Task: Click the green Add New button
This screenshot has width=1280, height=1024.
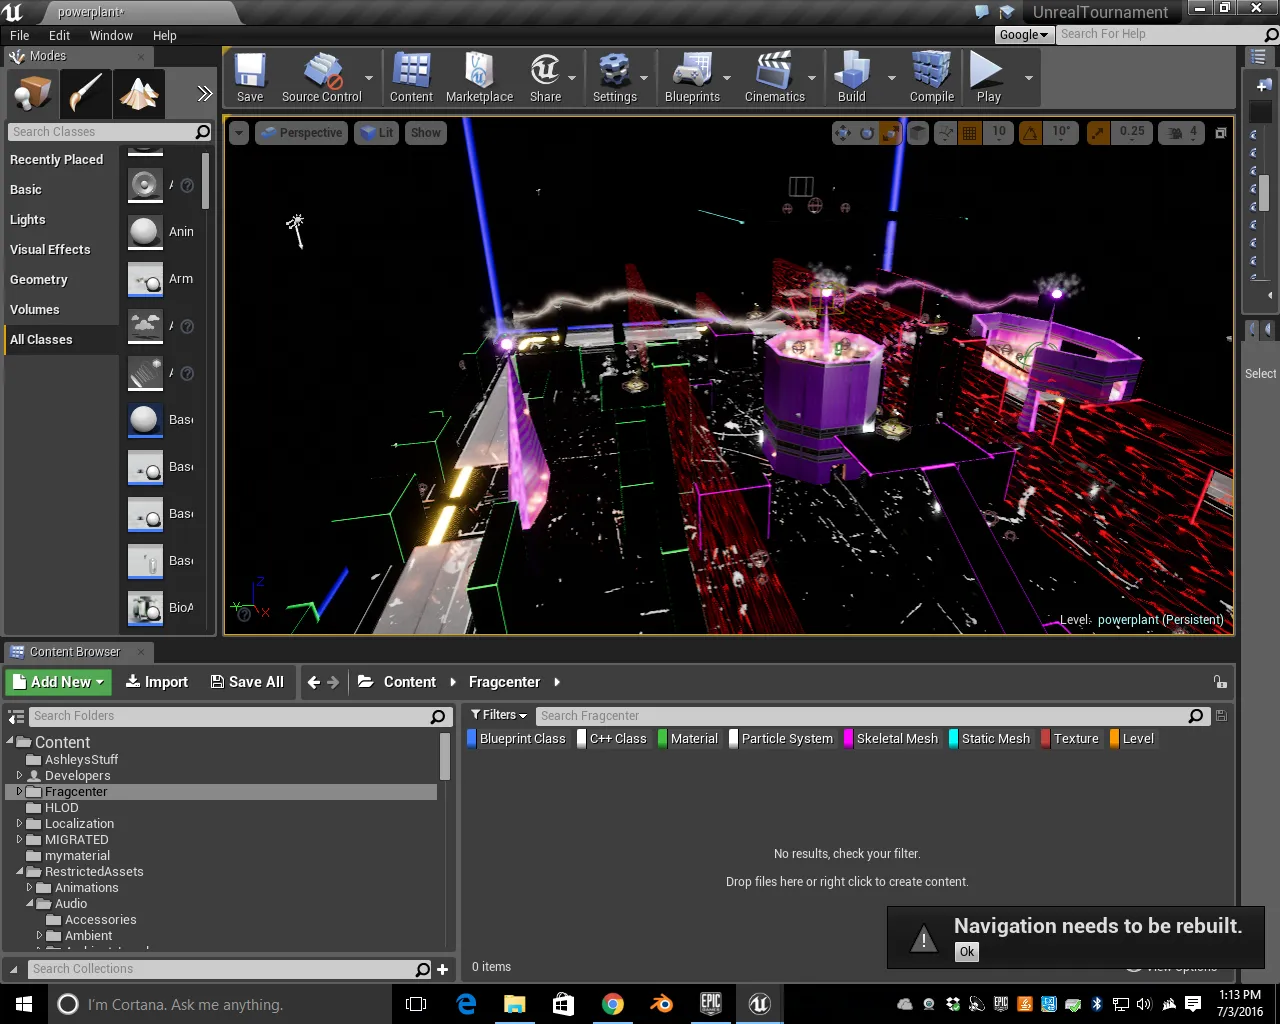Action: coord(59,682)
